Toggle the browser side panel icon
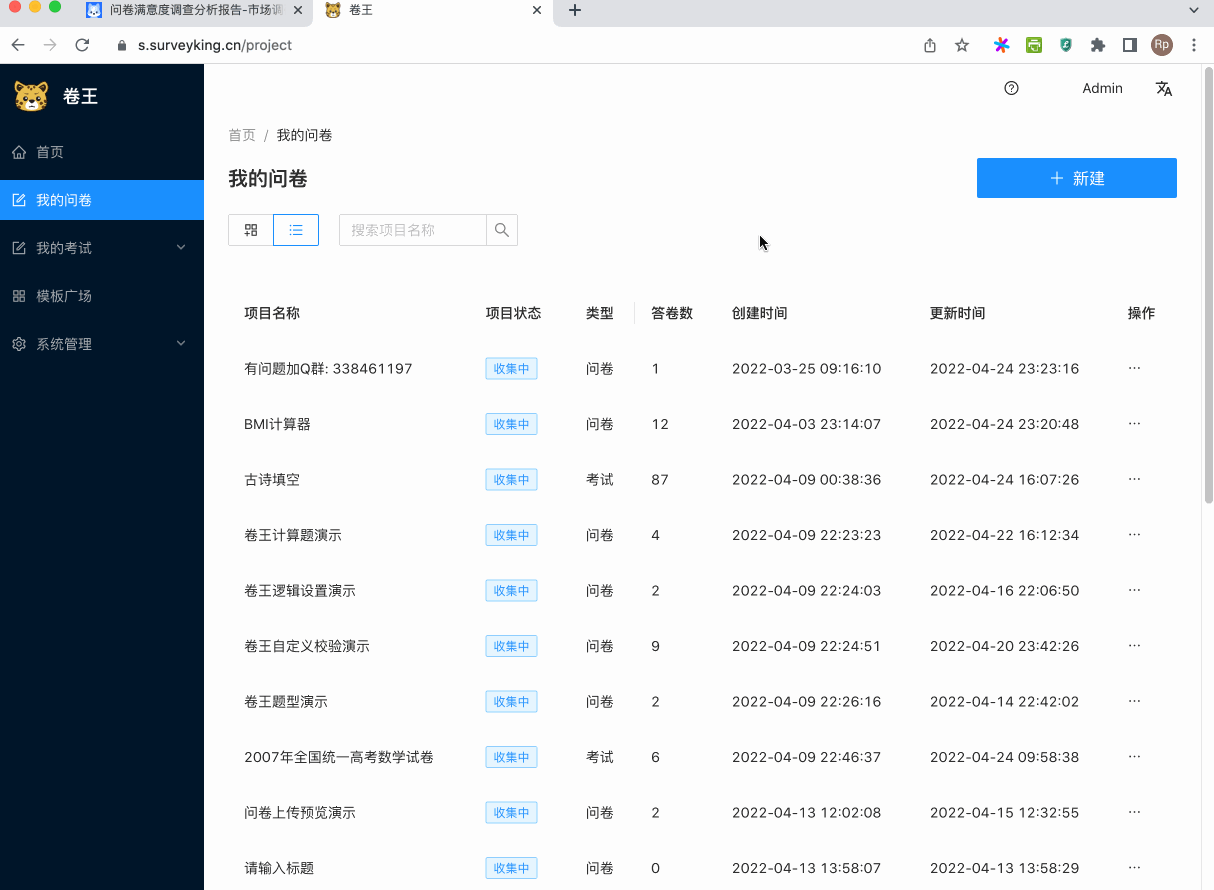Viewport: 1214px width, 890px height. coord(1130,45)
